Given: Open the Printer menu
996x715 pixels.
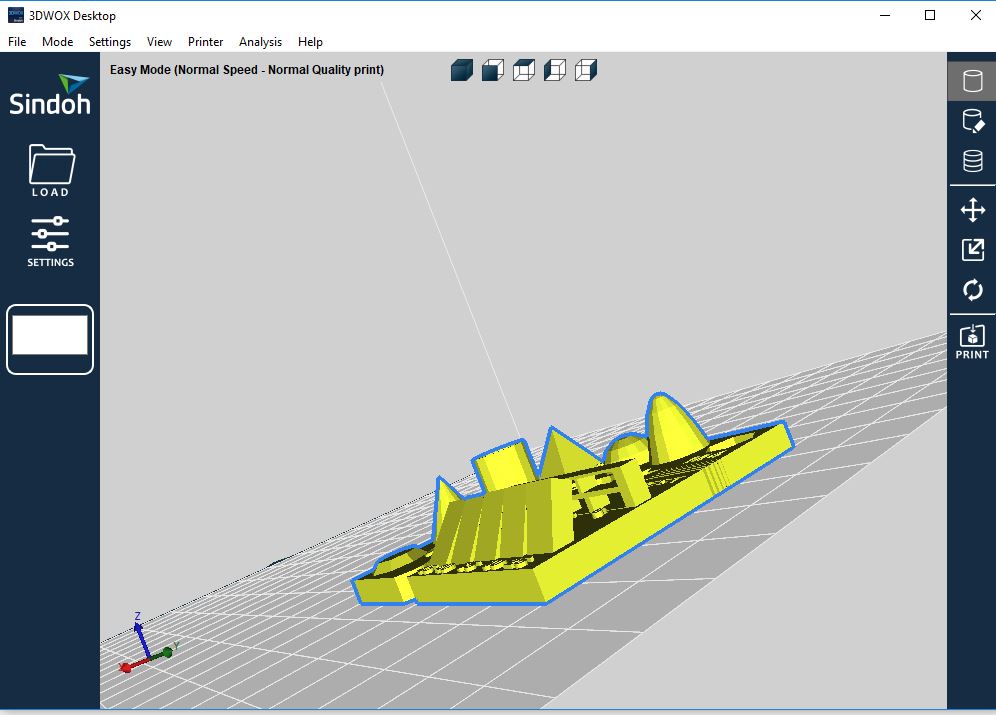Looking at the screenshot, I should [205, 42].
